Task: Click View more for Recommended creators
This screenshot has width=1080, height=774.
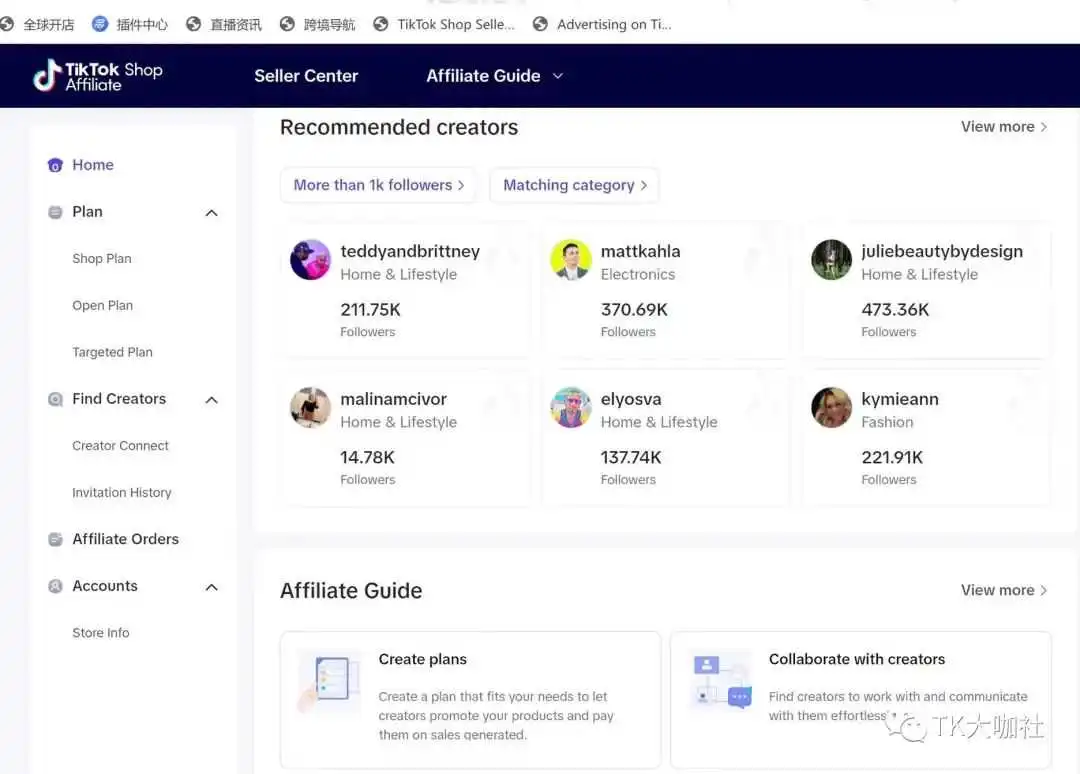Action: point(1004,127)
